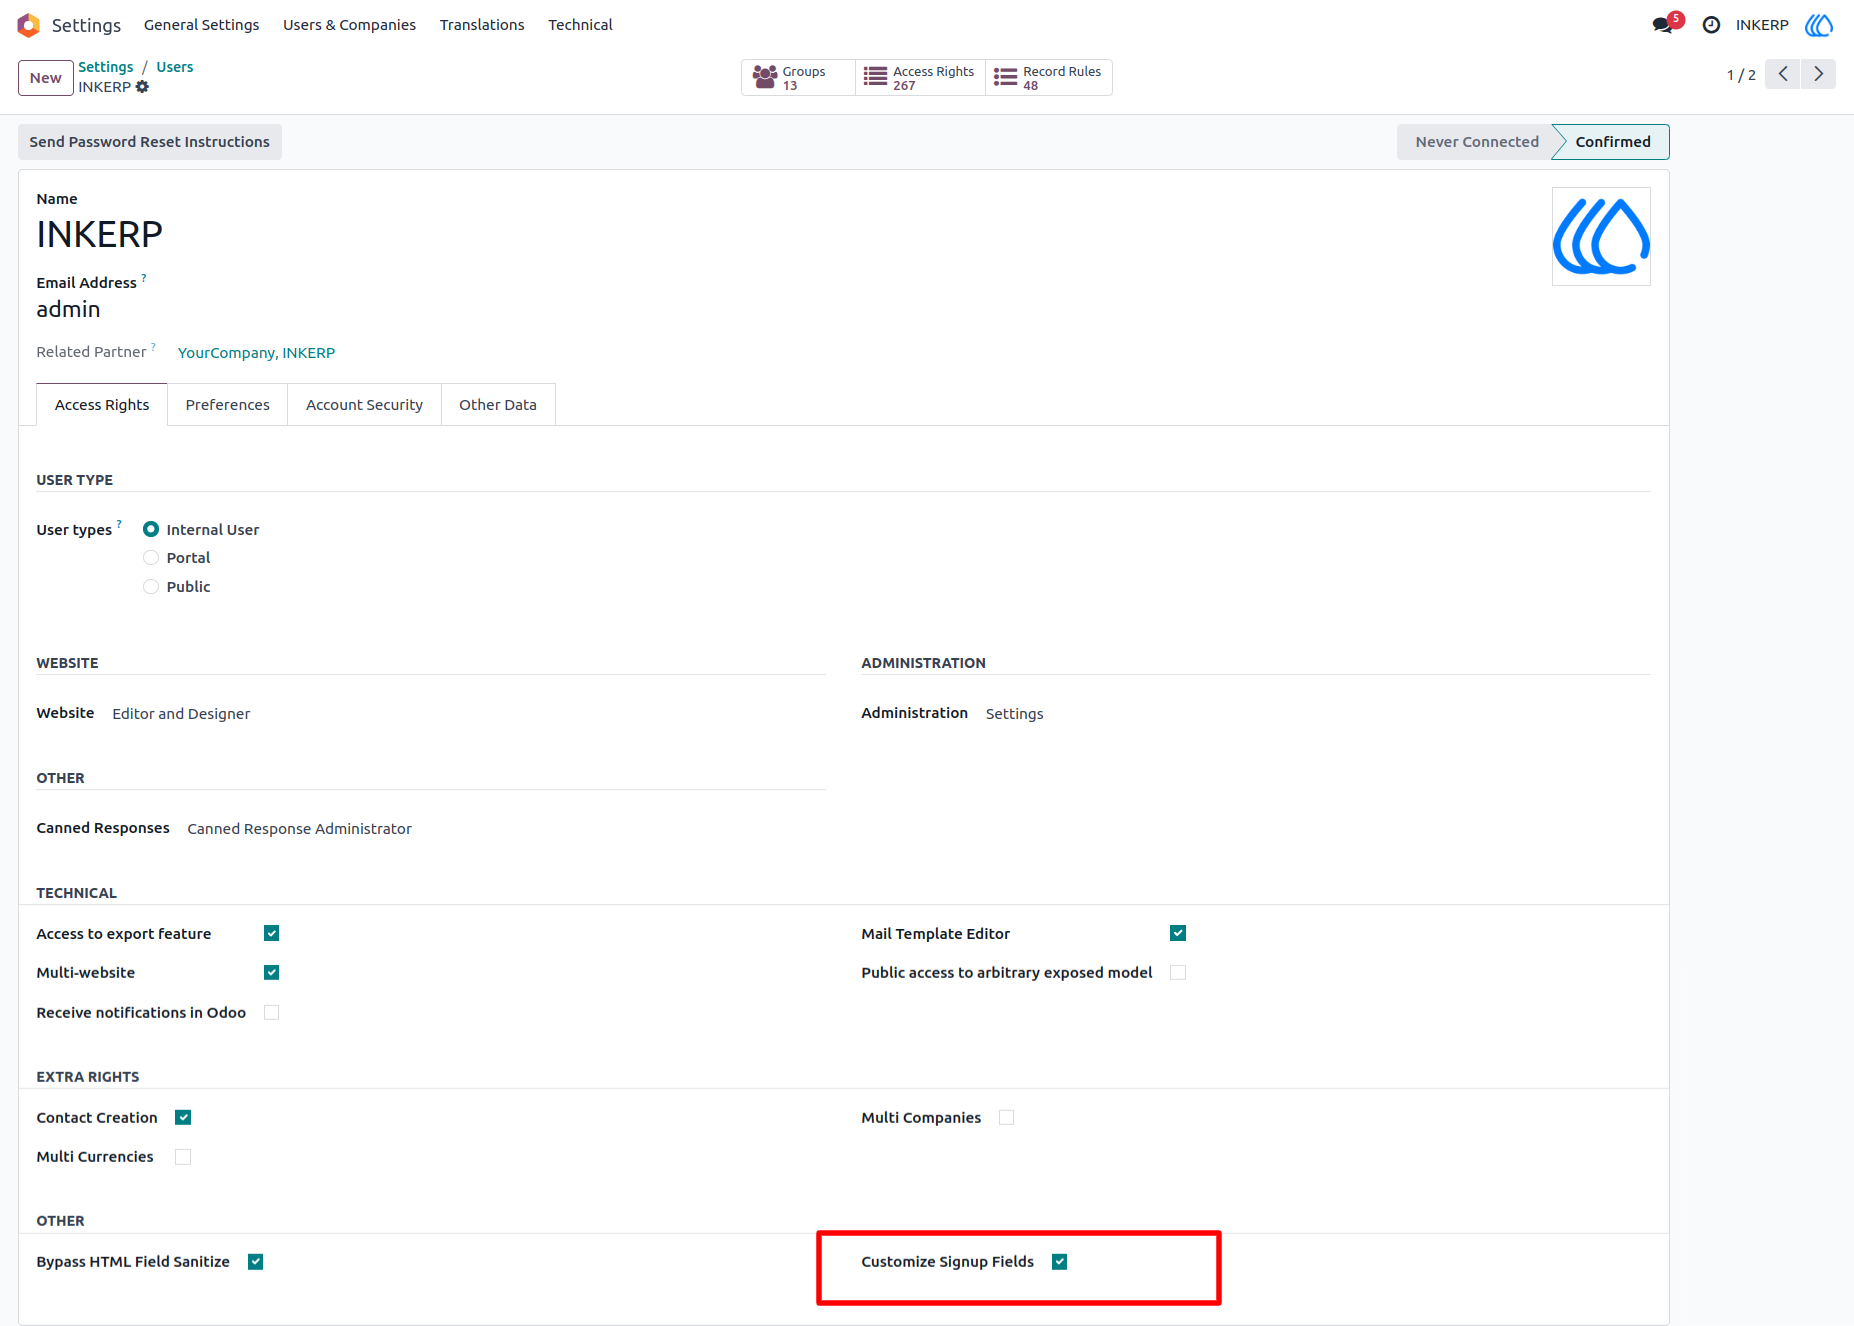Click the New button
The image size is (1854, 1326).
pyautogui.click(x=46, y=78)
